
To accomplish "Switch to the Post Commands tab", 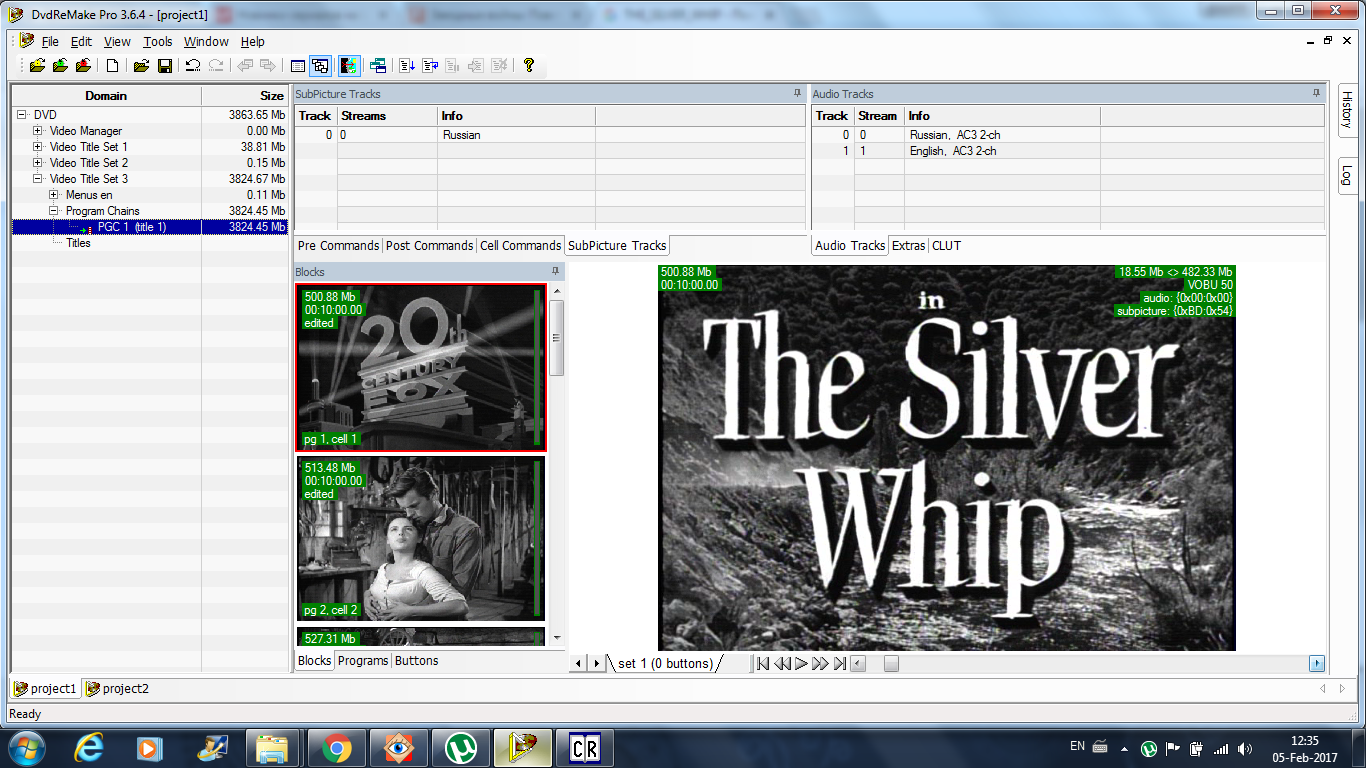I will [x=429, y=245].
